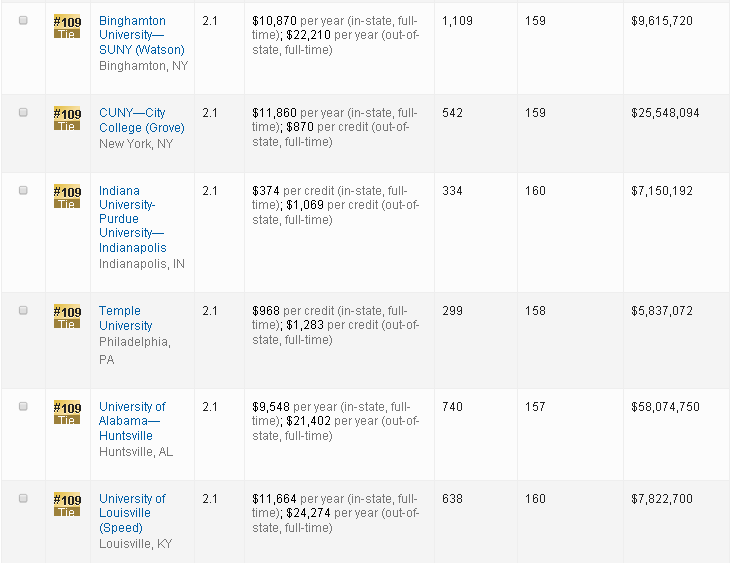This screenshot has height=563, width=732.
Task: Click the #109 Tie badge next to Temple University
Action: pyautogui.click(x=67, y=316)
